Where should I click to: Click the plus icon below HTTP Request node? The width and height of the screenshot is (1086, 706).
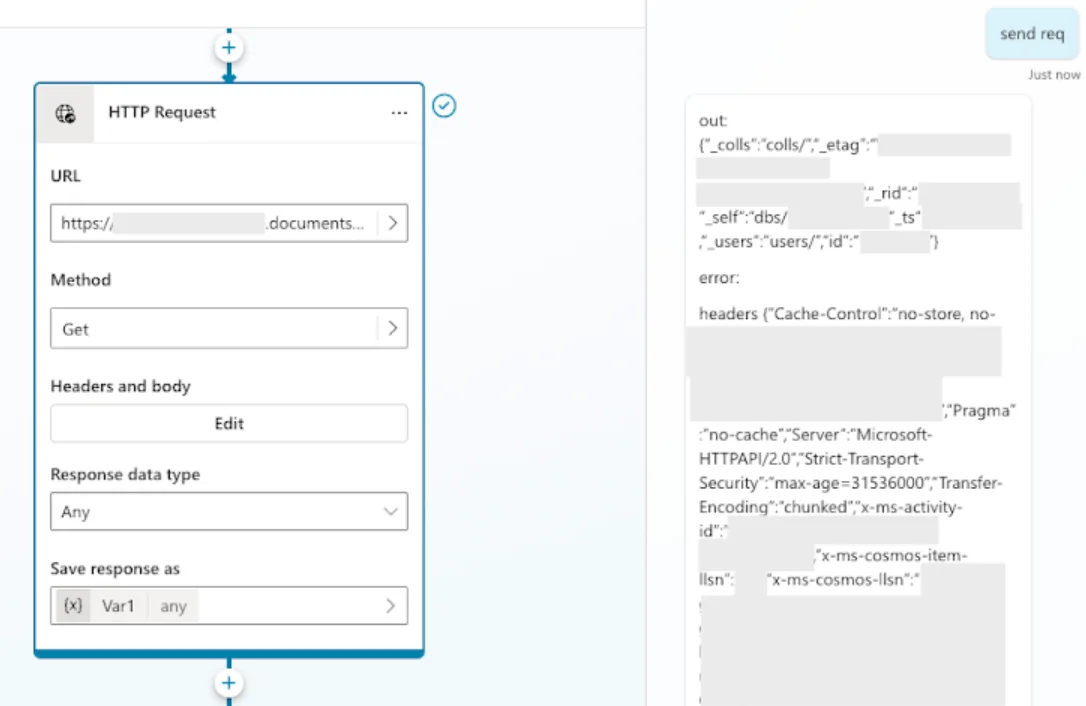click(229, 683)
